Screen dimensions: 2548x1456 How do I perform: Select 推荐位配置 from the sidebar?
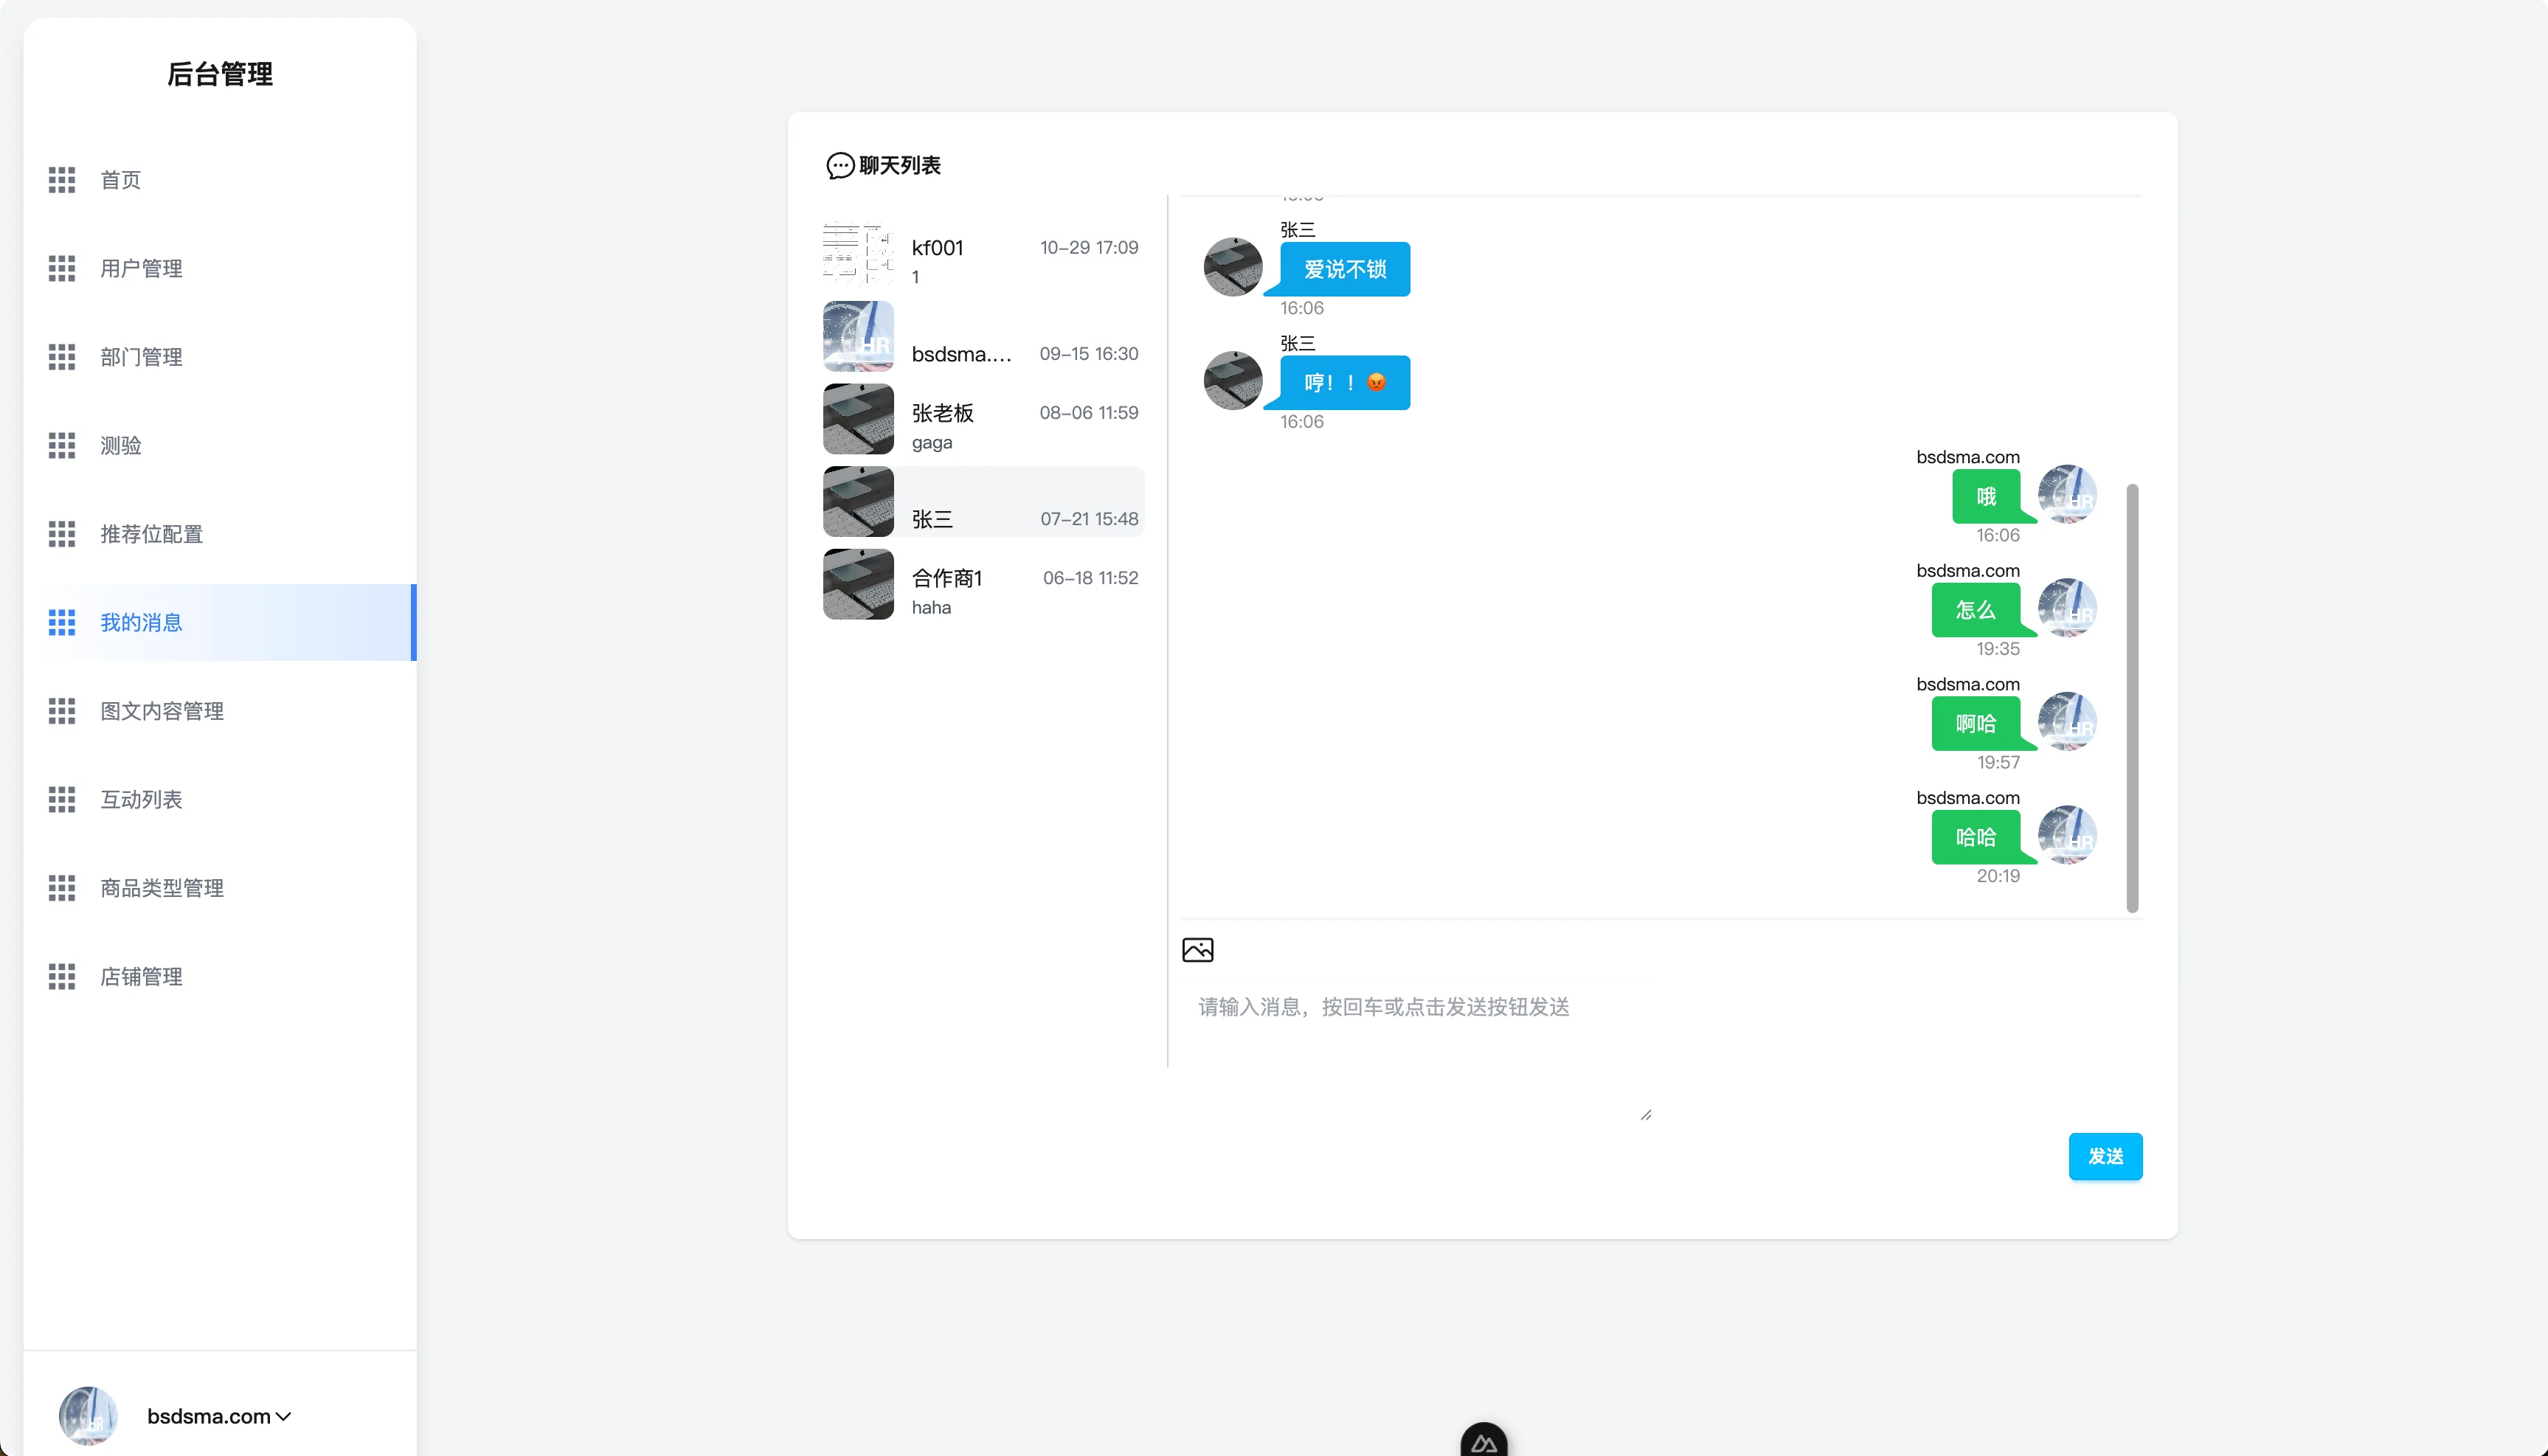tap(151, 534)
